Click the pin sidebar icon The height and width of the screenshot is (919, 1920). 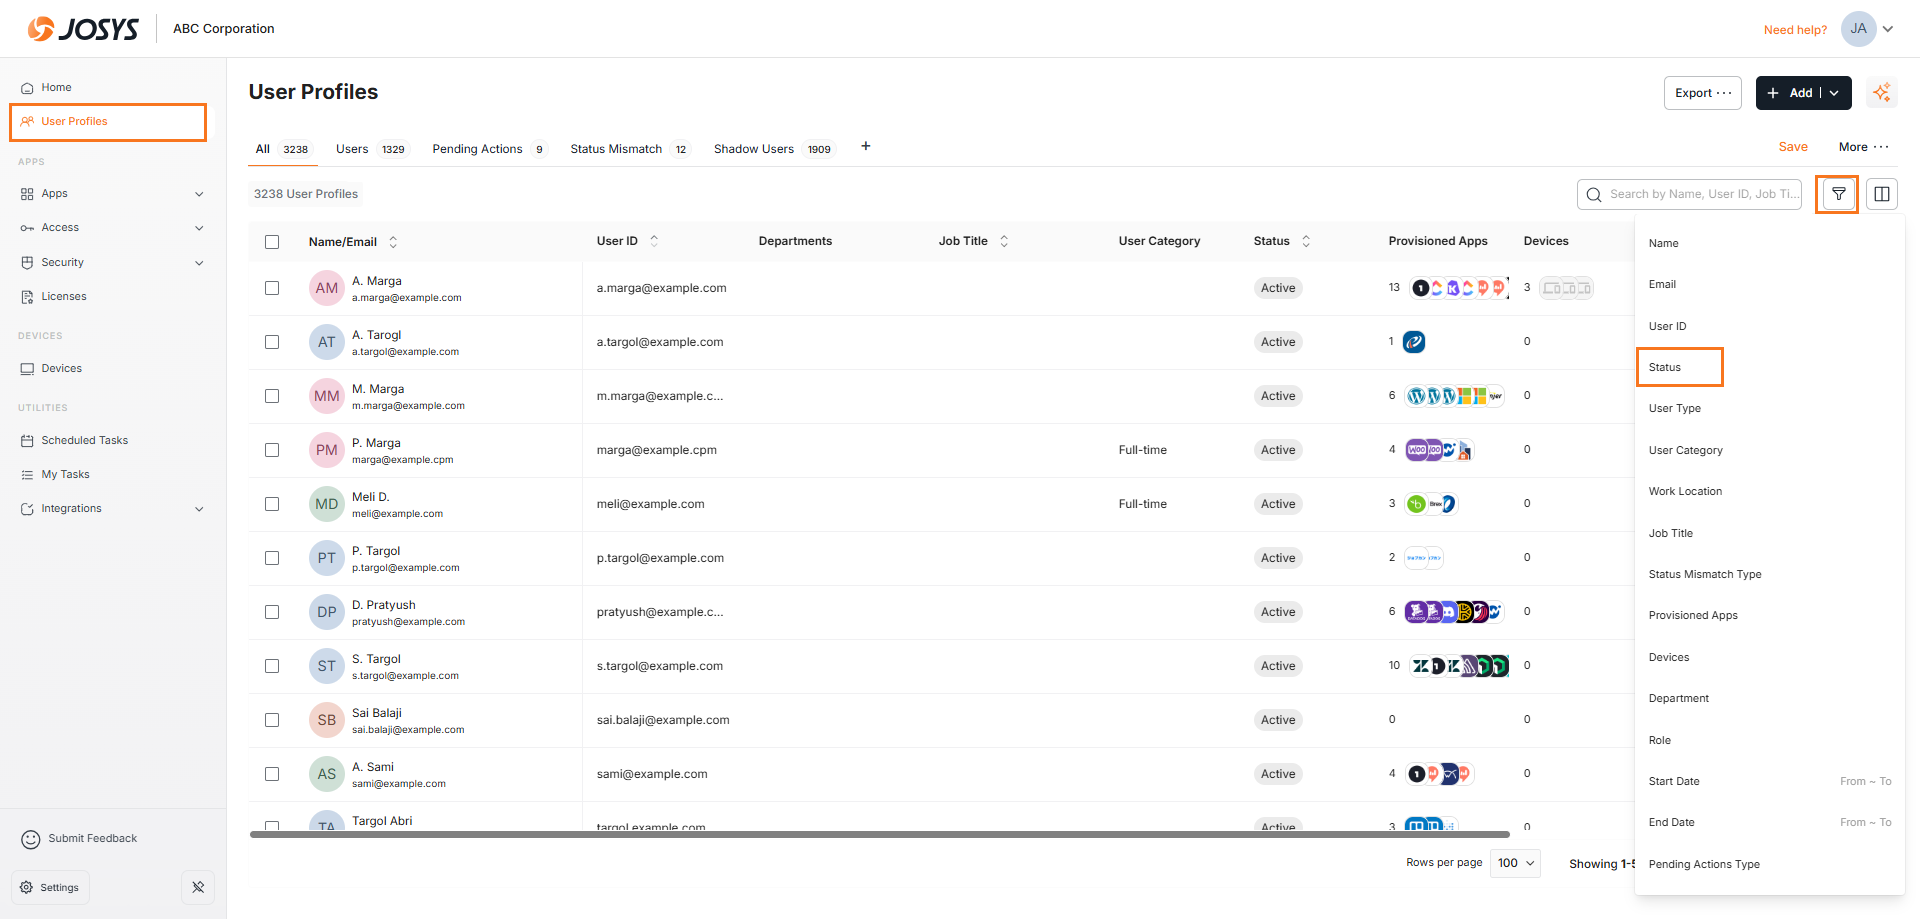(198, 887)
